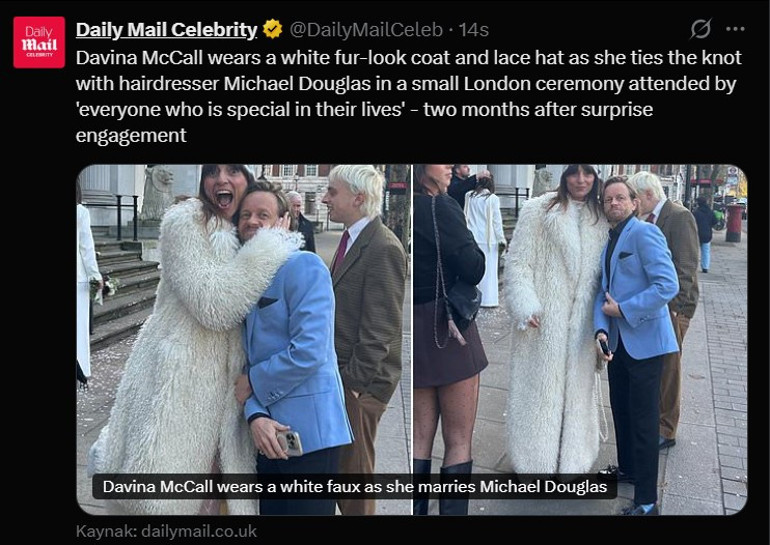770x545 pixels.
Task: Click the burgundy tie on blond man
Action: pos(341,251)
